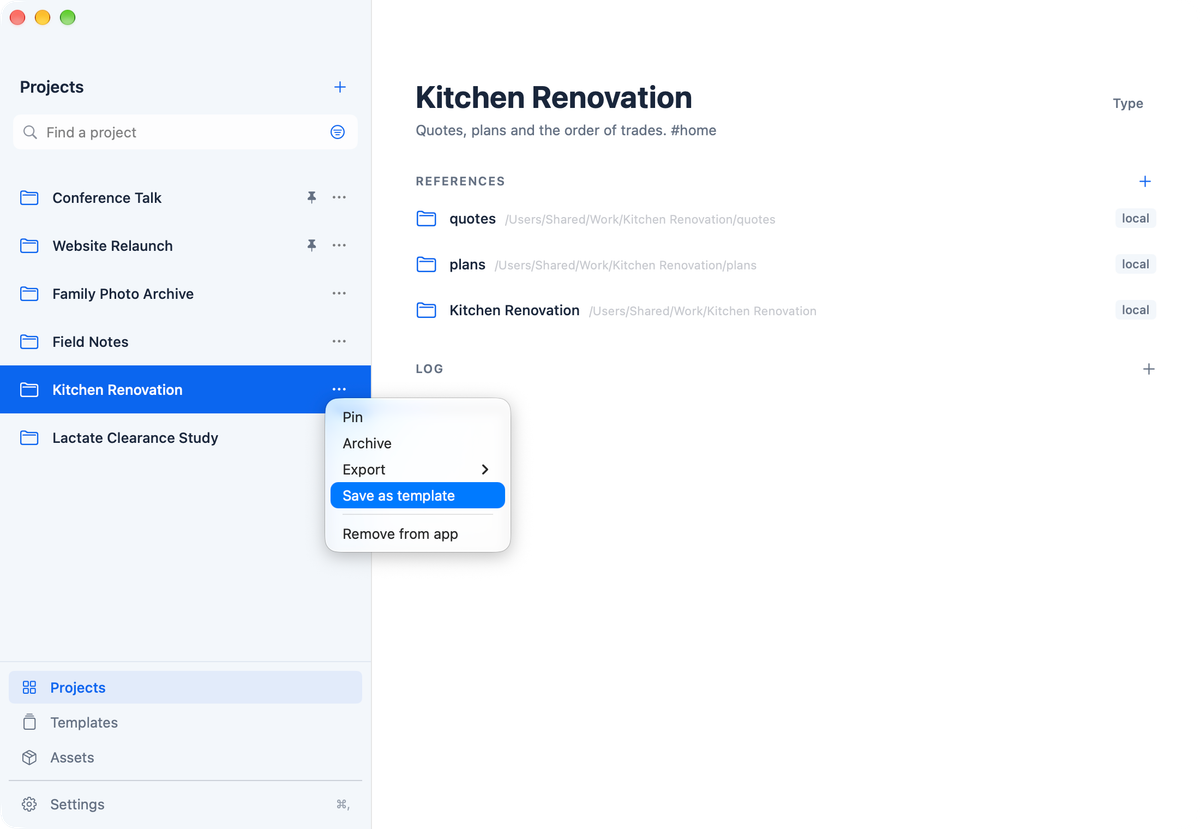
Task: Click the Type button
Action: [x=1128, y=103]
